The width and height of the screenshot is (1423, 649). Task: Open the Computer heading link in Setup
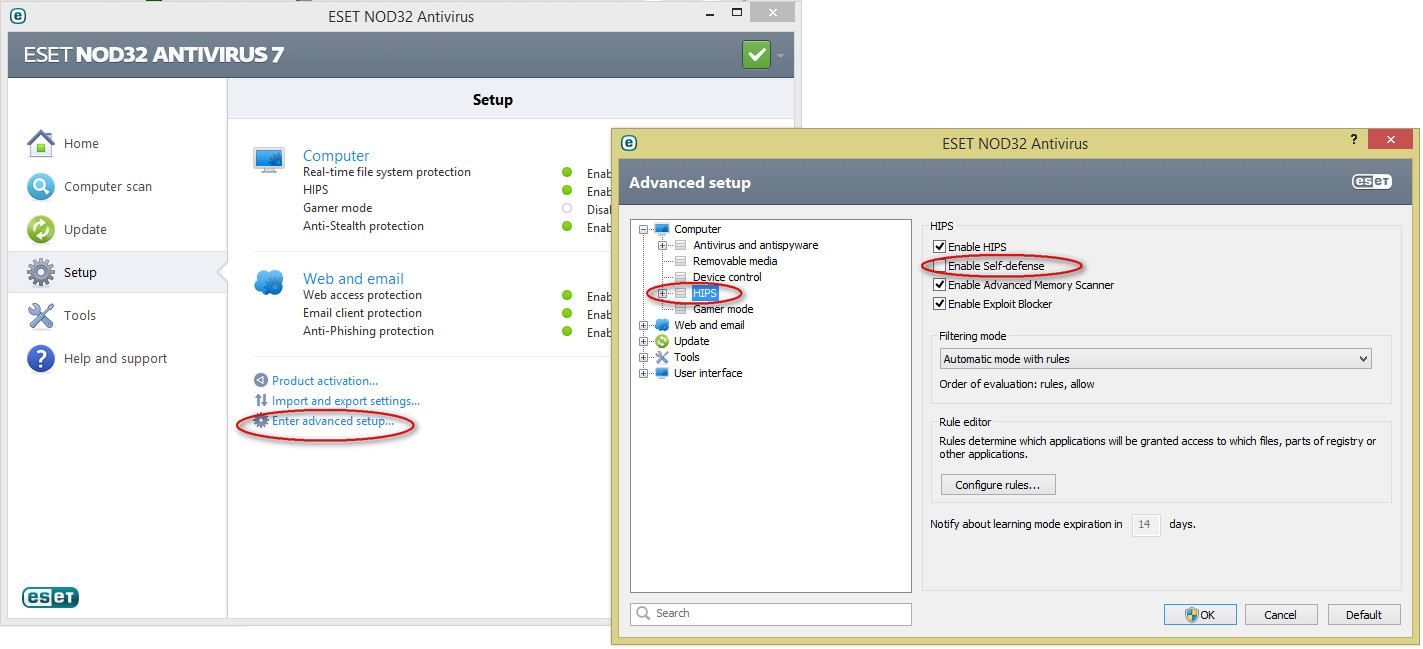click(x=336, y=156)
